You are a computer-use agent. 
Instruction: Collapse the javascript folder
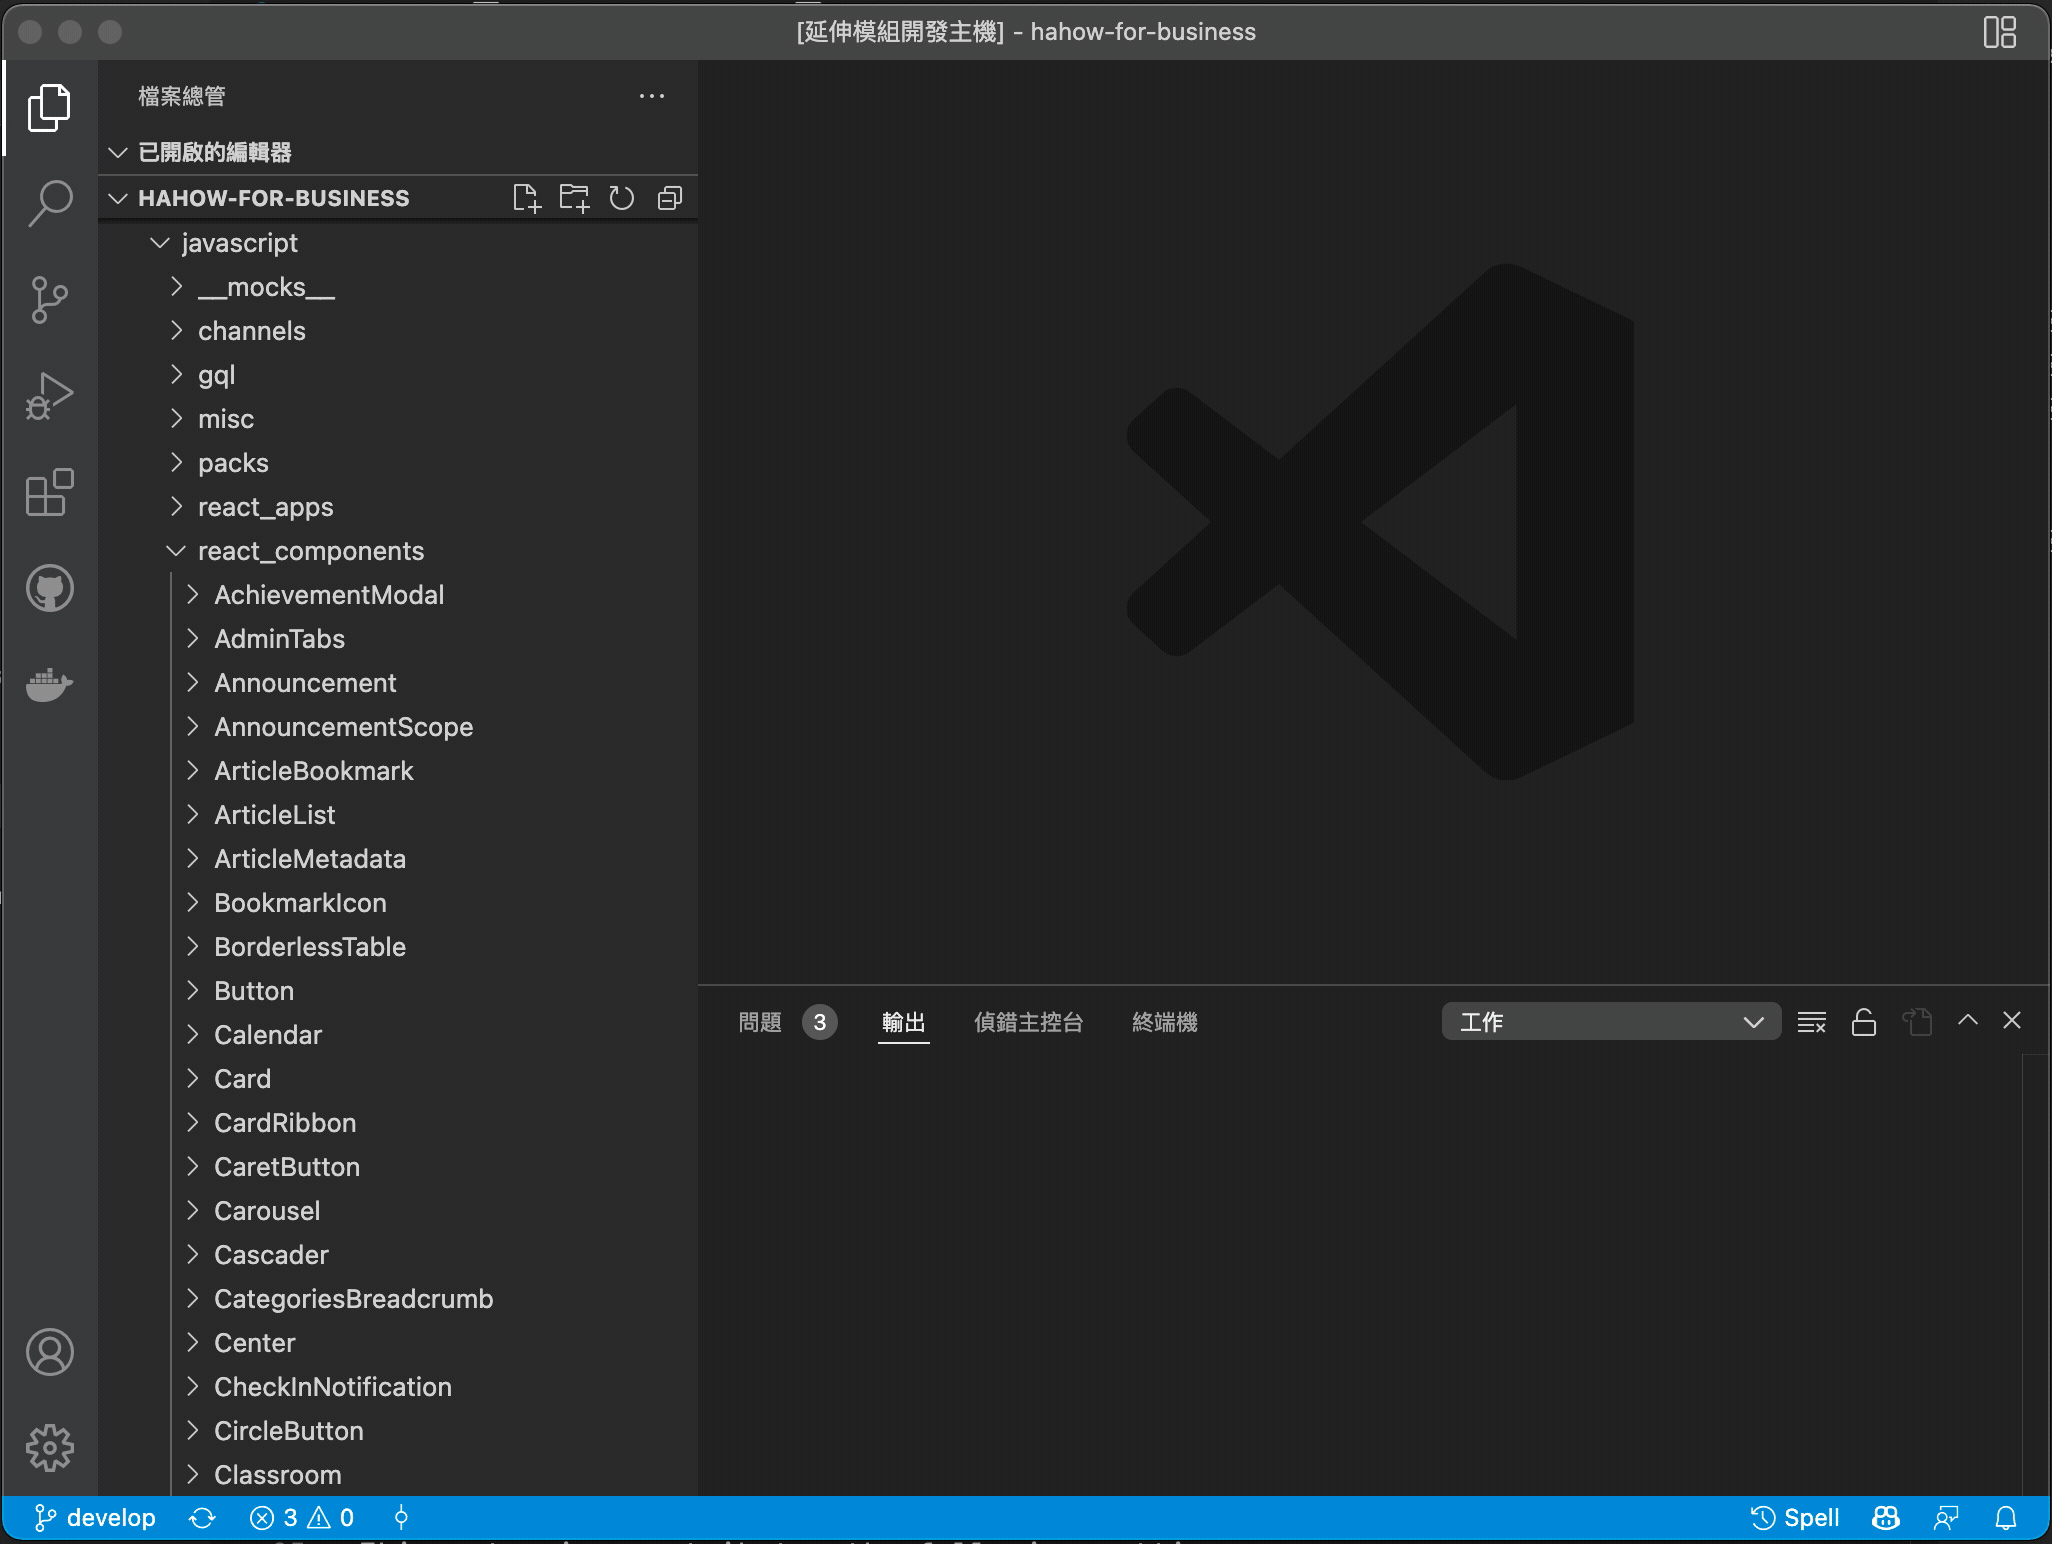coord(157,242)
